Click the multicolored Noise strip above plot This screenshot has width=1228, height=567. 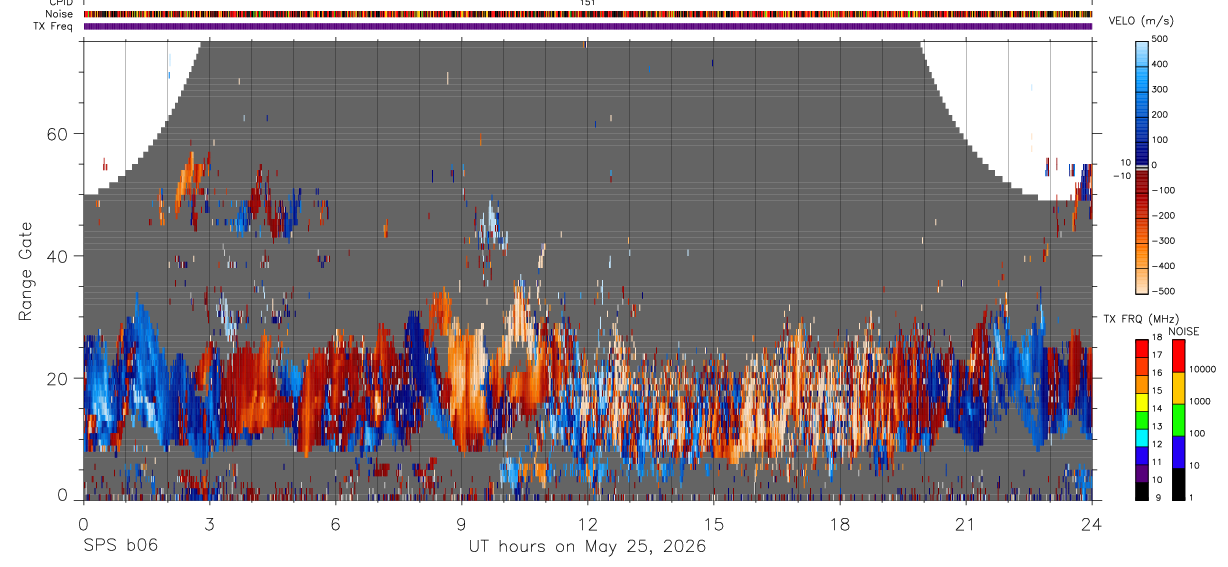pos(588,14)
